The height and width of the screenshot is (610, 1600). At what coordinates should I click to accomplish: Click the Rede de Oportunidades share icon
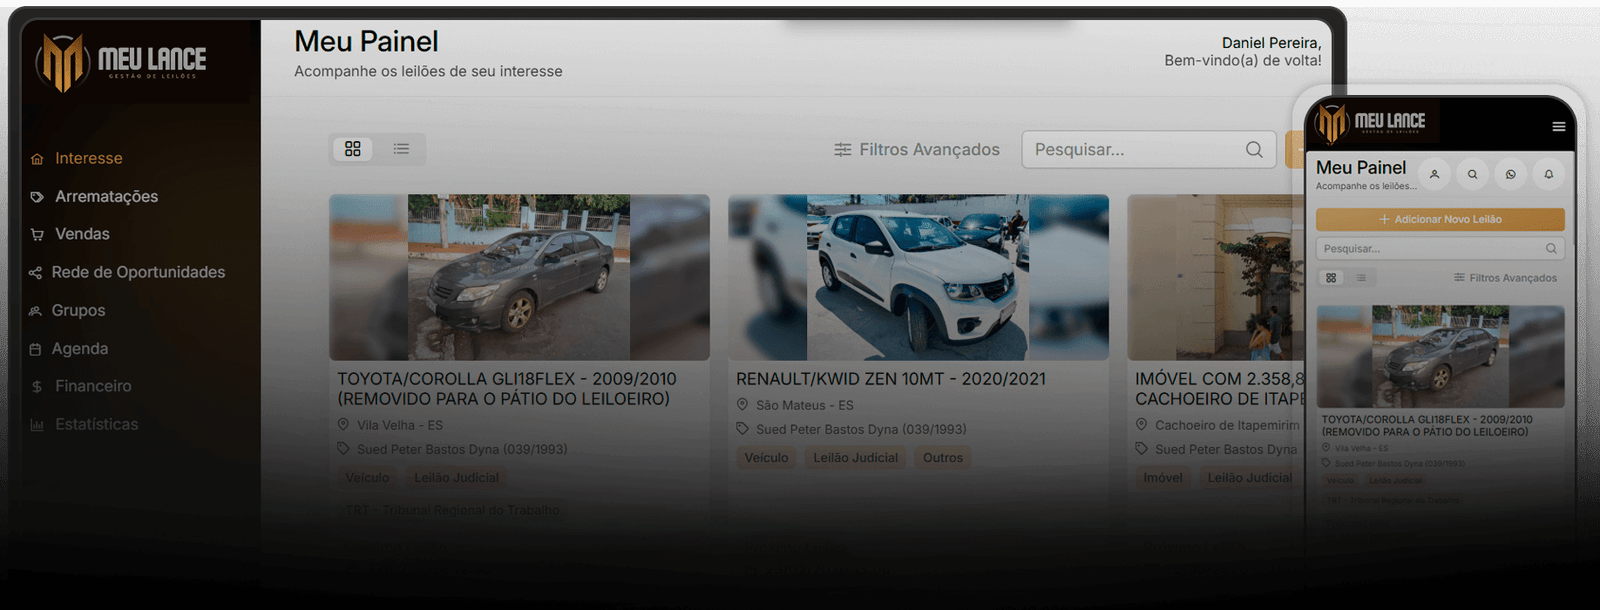tap(35, 272)
